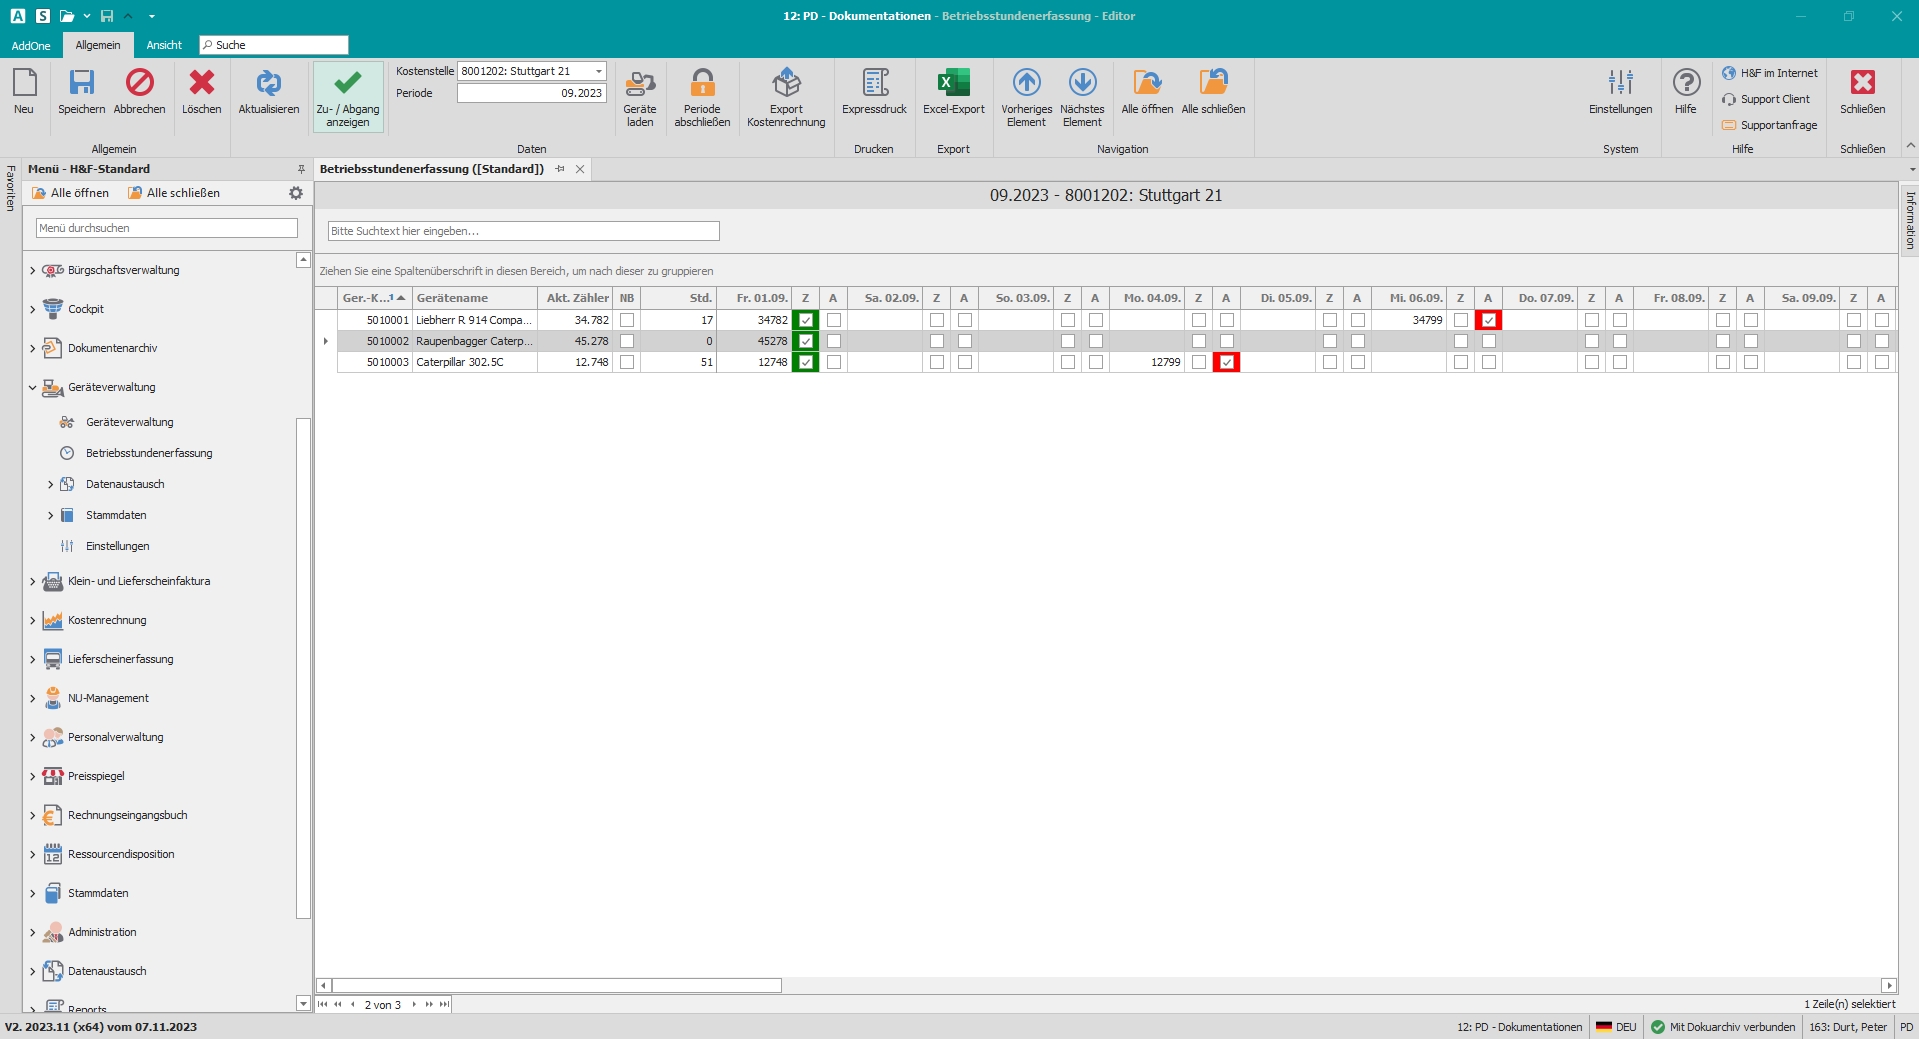Open Expressdruck printing

click(x=874, y=84)
